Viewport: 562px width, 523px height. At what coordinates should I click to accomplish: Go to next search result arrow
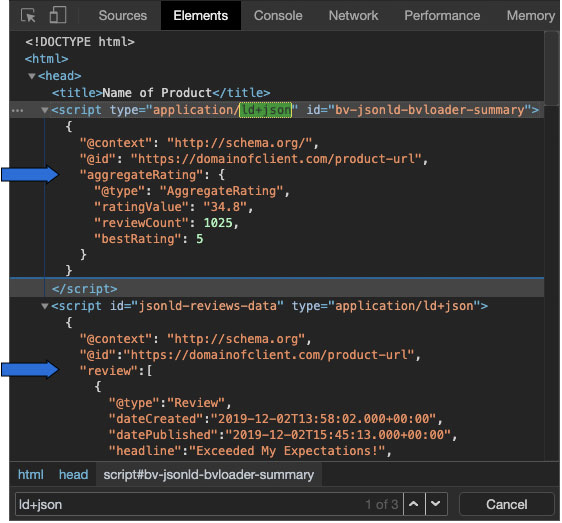[436, 504]
